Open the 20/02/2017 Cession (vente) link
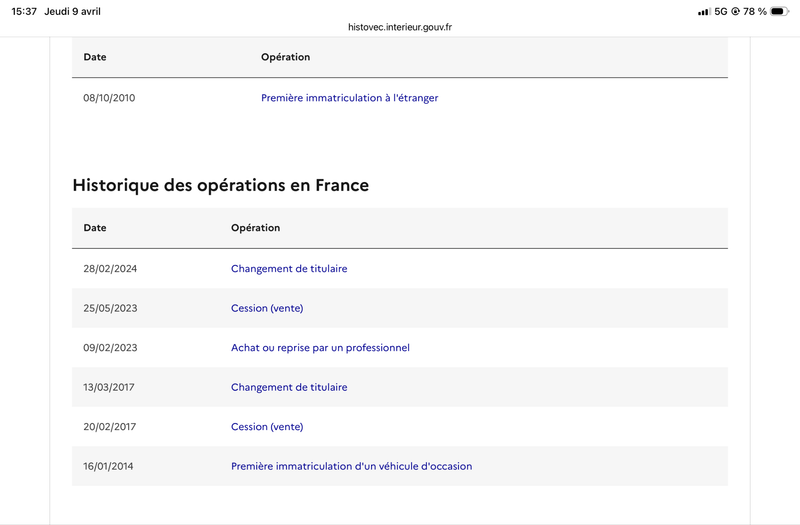The height and width of the screenshot is (525, 800). [266, 426]
